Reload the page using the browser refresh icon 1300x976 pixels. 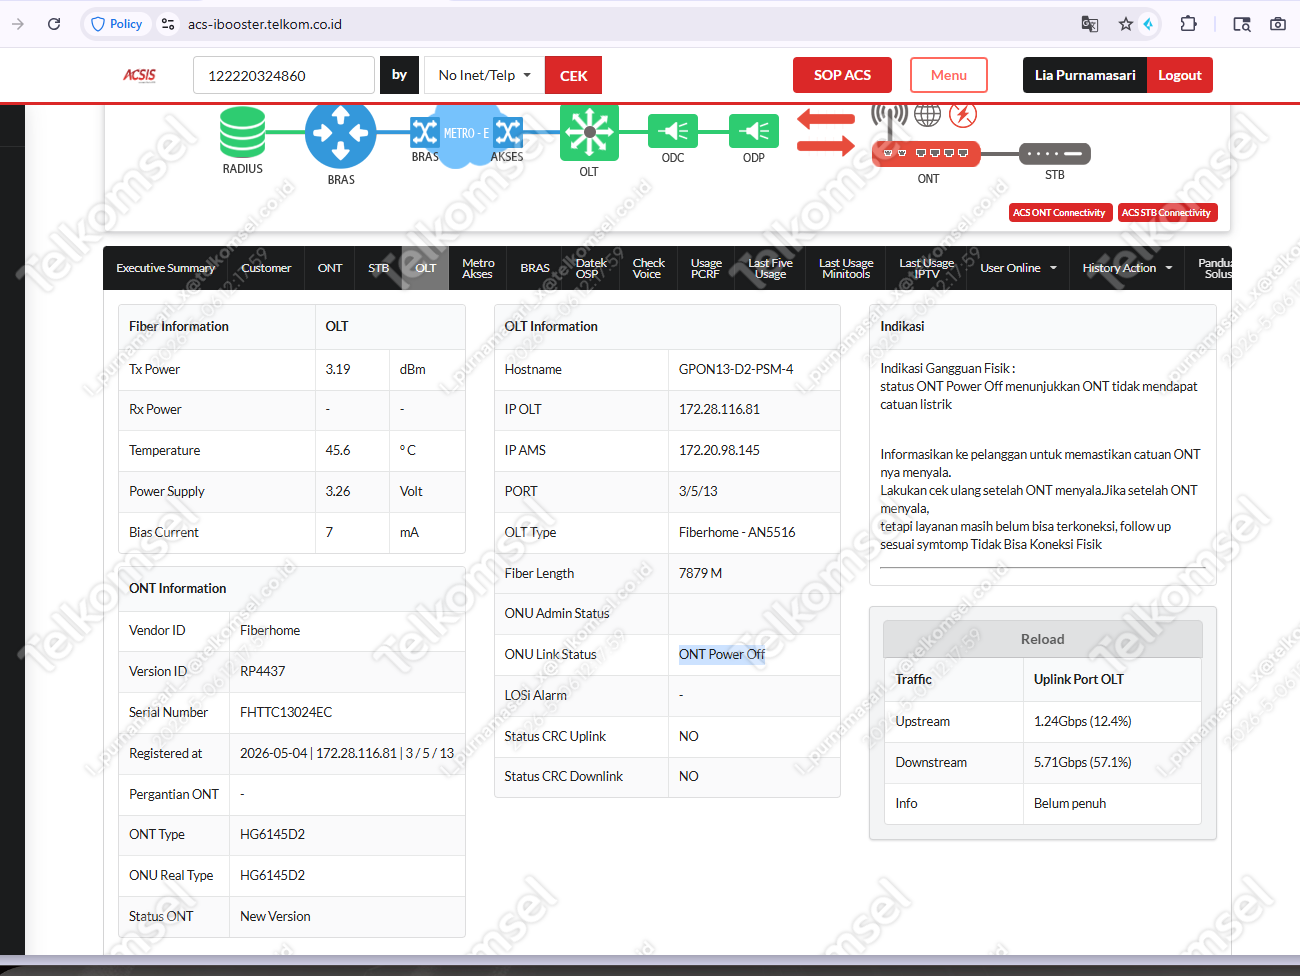pyautogui.click(x=54, y=24)
